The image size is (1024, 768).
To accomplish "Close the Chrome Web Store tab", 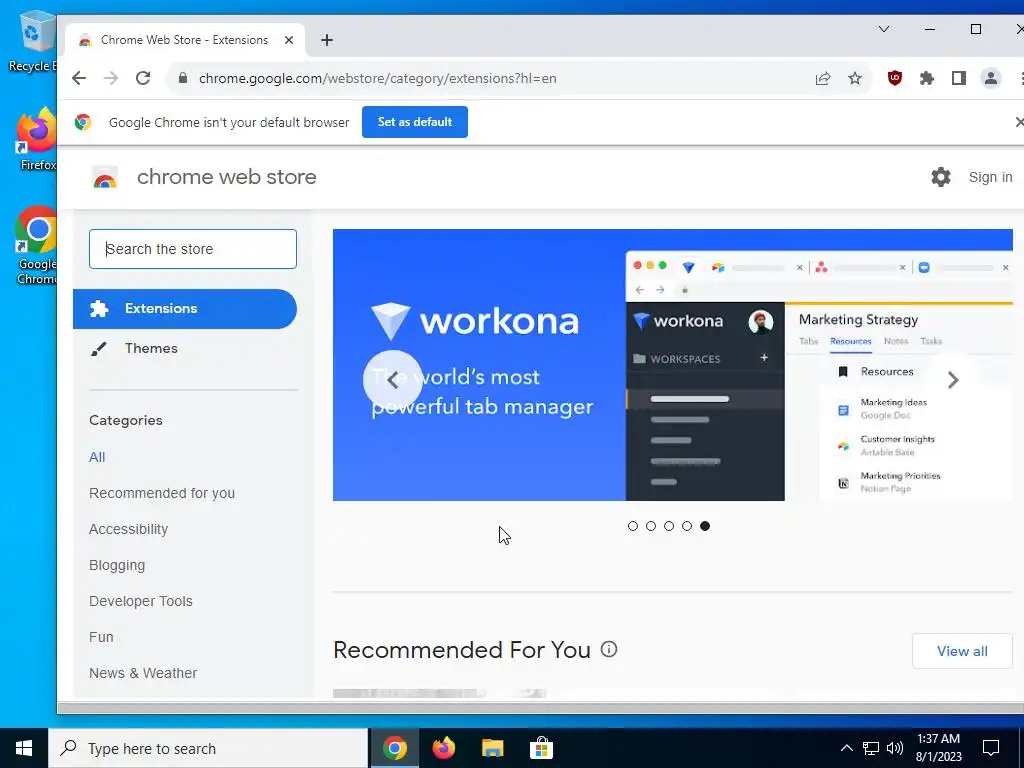I will [x=289, y=40].
